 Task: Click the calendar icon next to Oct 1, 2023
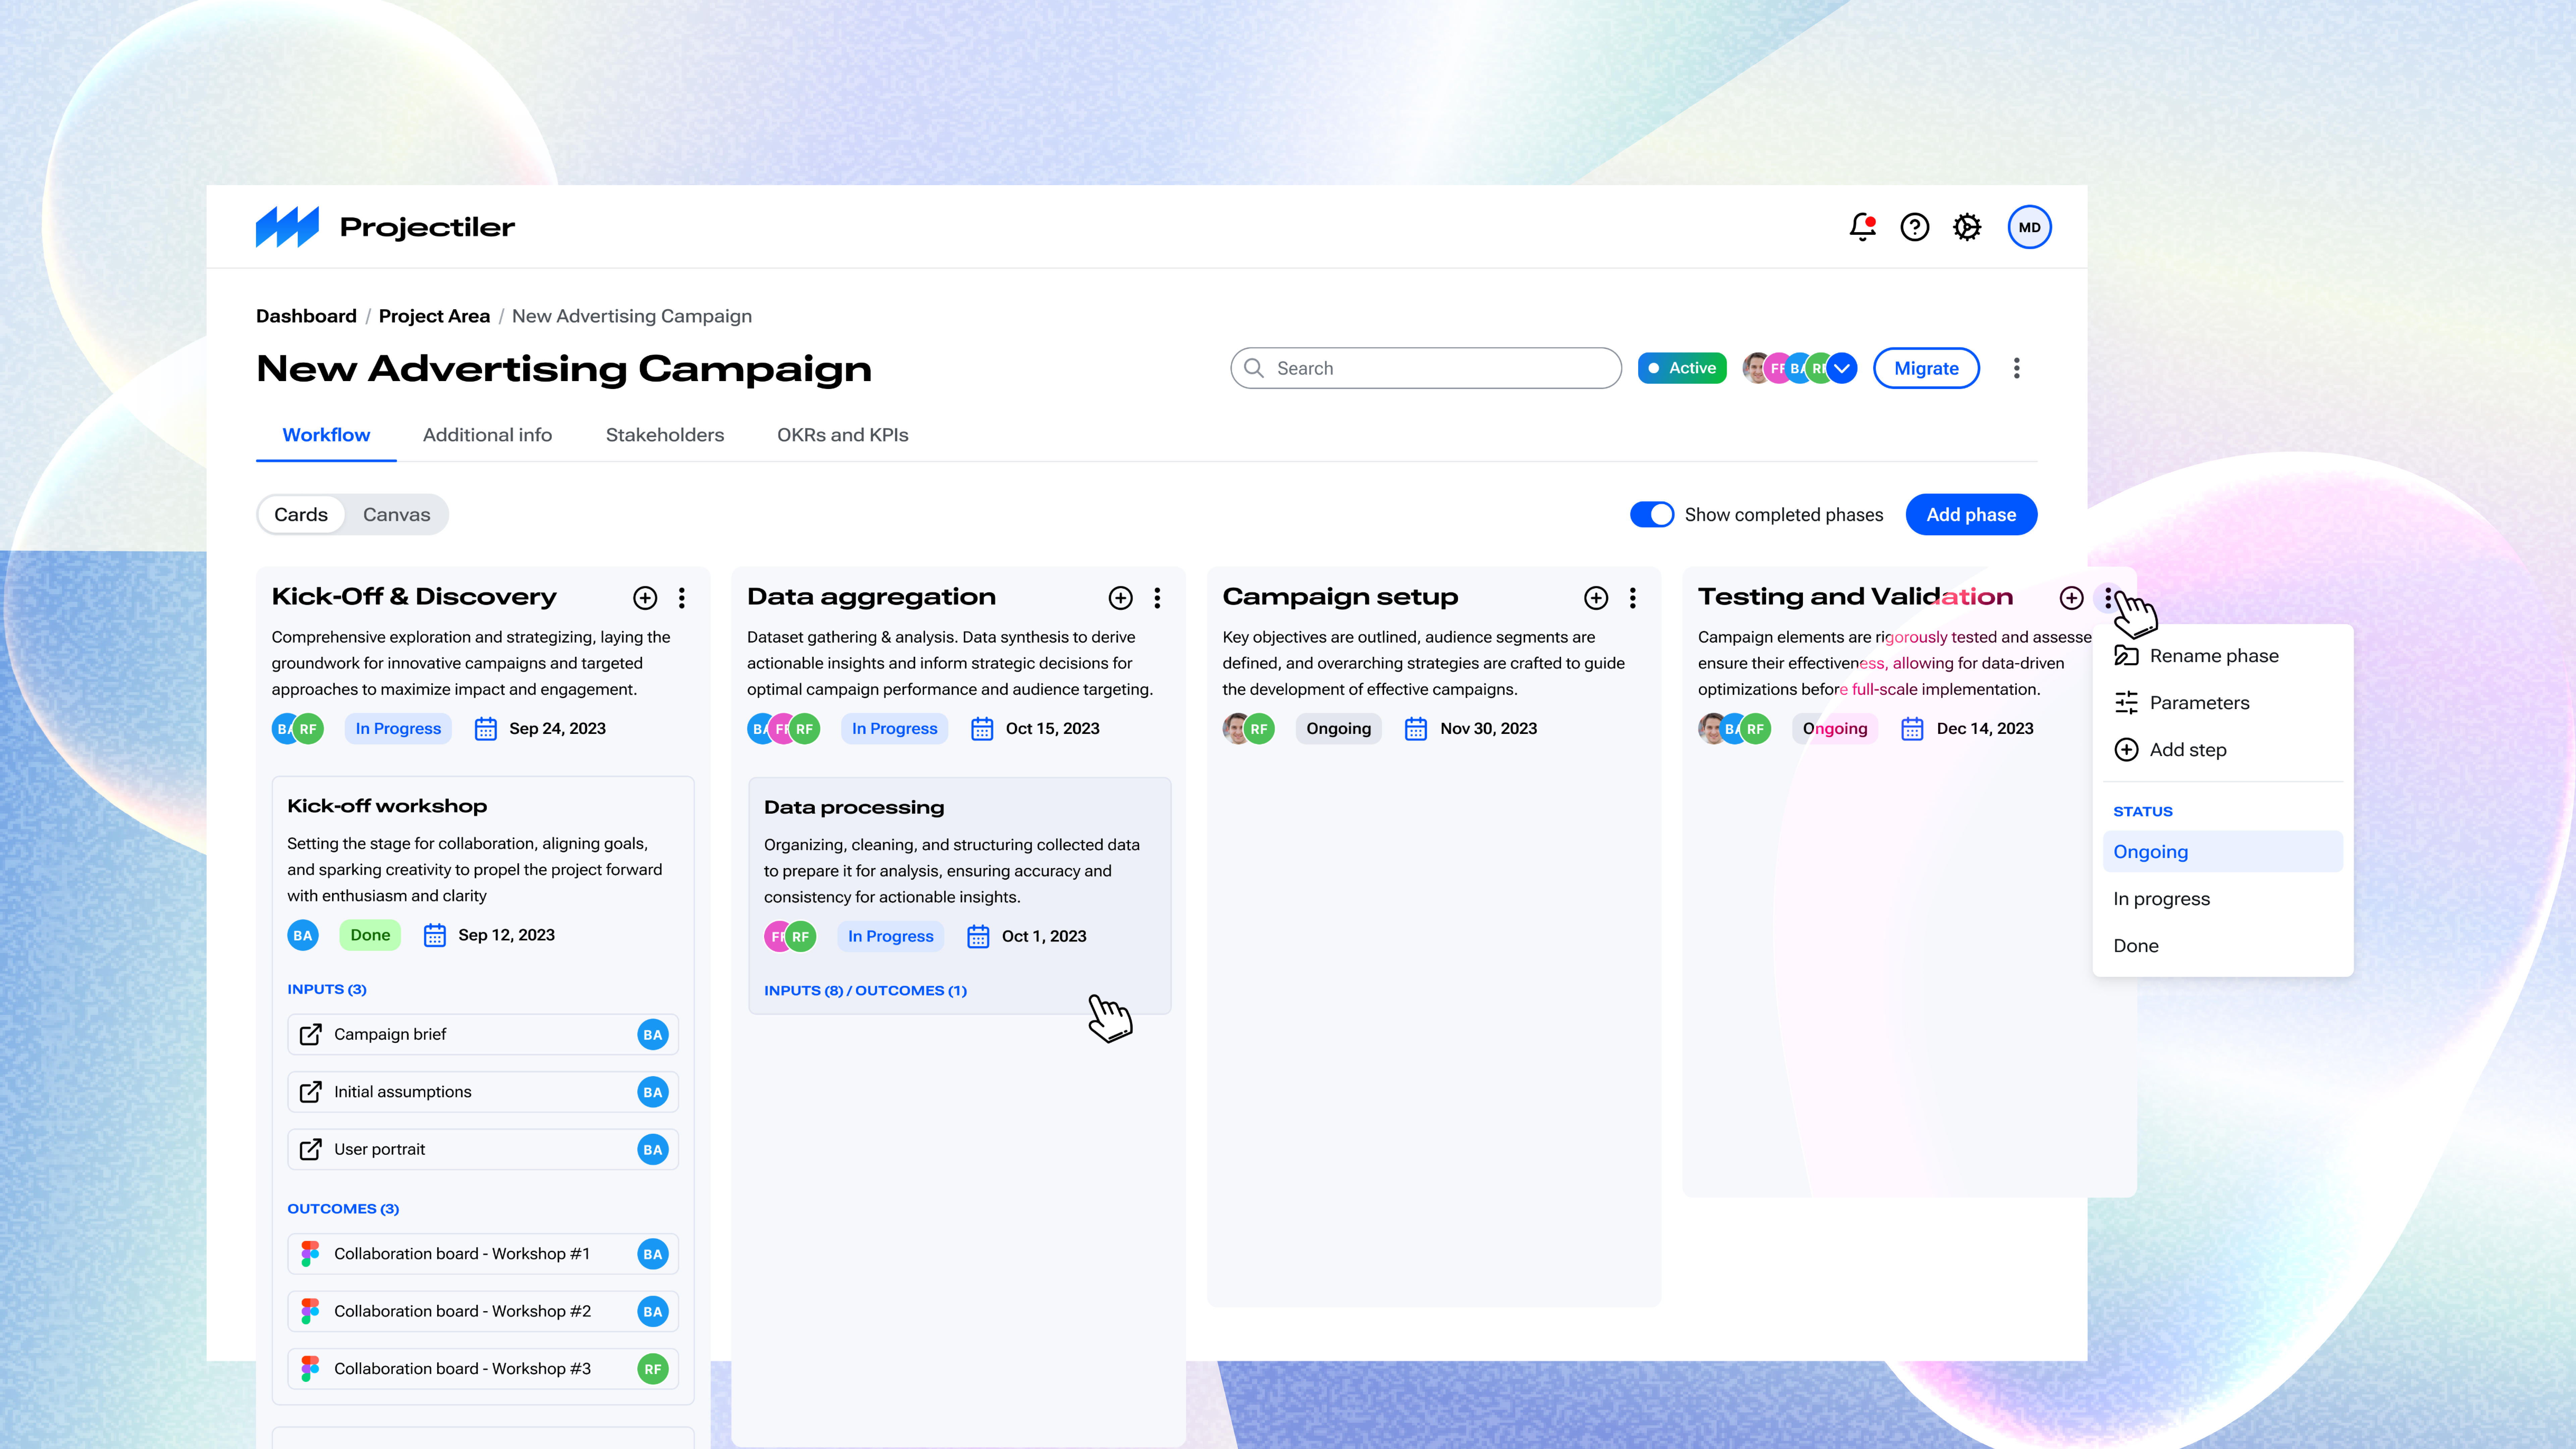point(978,936)
